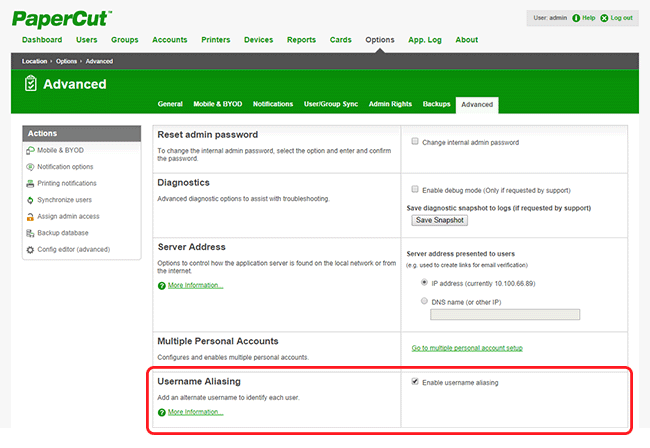
Task: Click the Printing notifications printer icon
Action: [x=30, y=184]
